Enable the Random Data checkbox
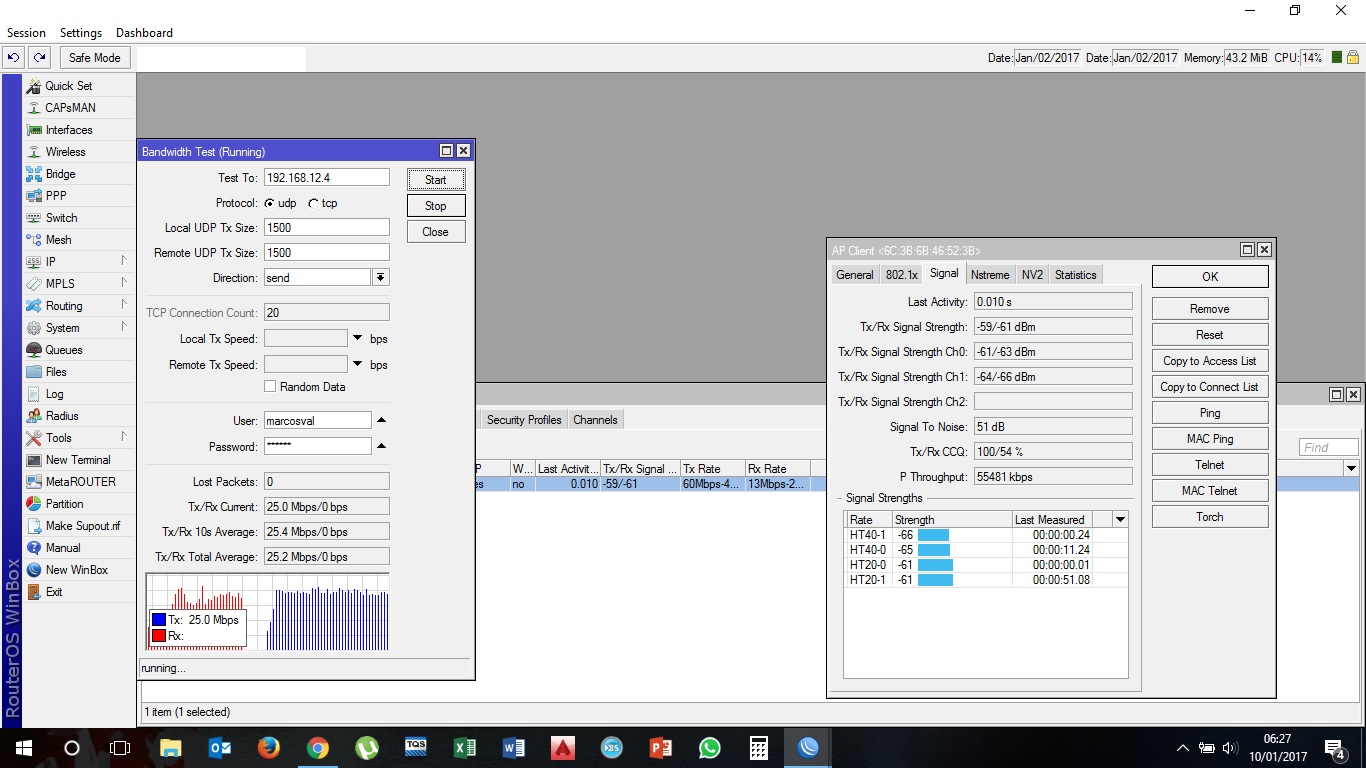 click(270, 387)
